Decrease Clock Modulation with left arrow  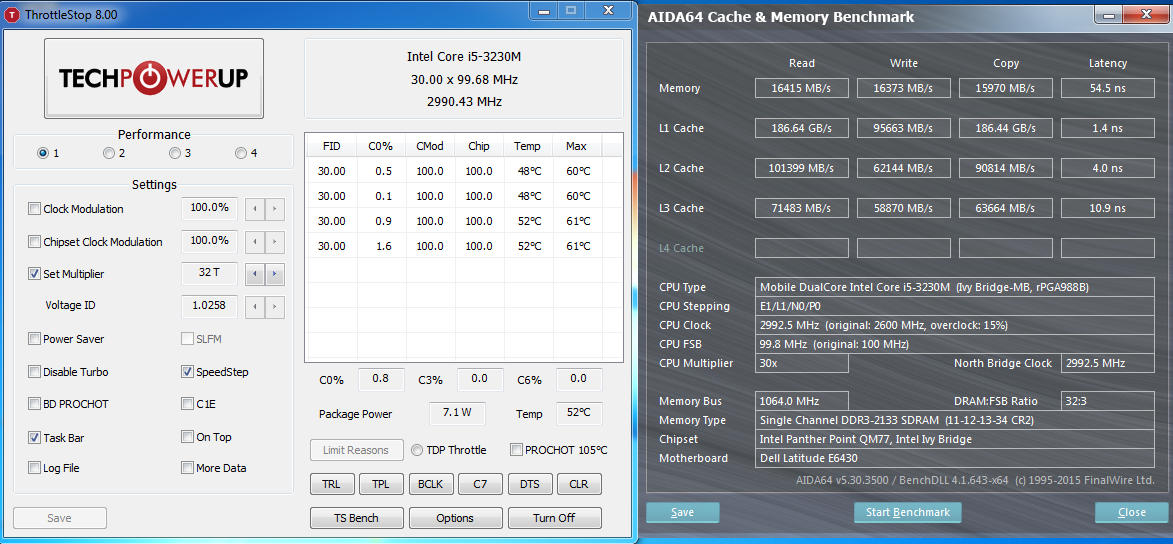pos(256,209)
